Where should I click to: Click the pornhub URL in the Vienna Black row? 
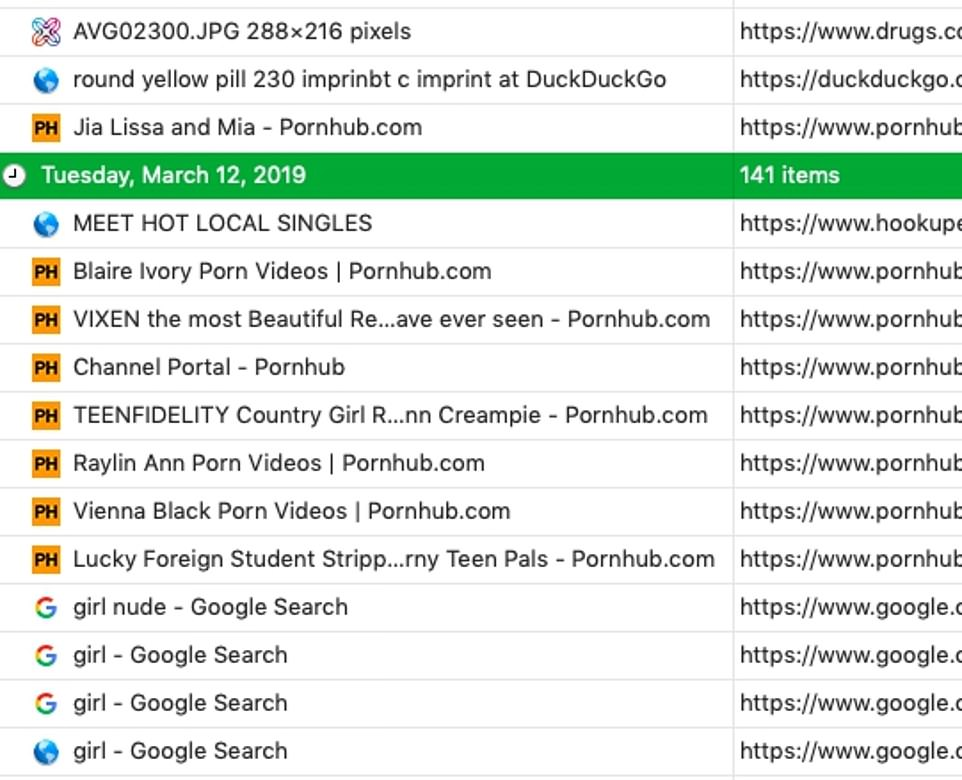(851, 511)
